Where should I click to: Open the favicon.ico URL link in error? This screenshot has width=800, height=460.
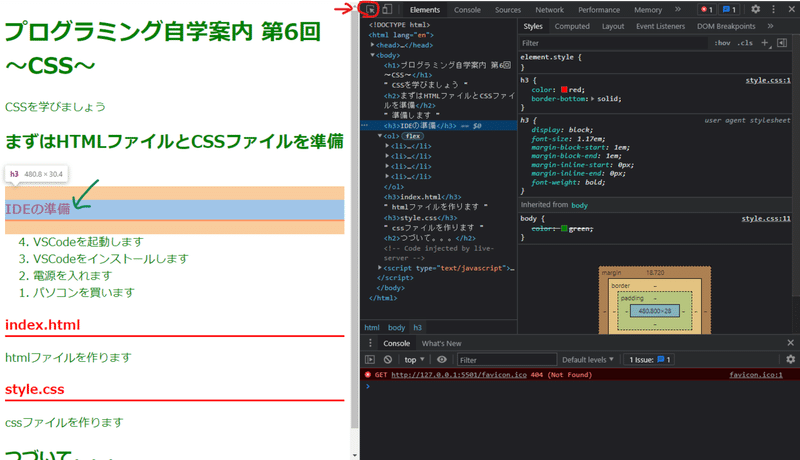click(459, 375)
